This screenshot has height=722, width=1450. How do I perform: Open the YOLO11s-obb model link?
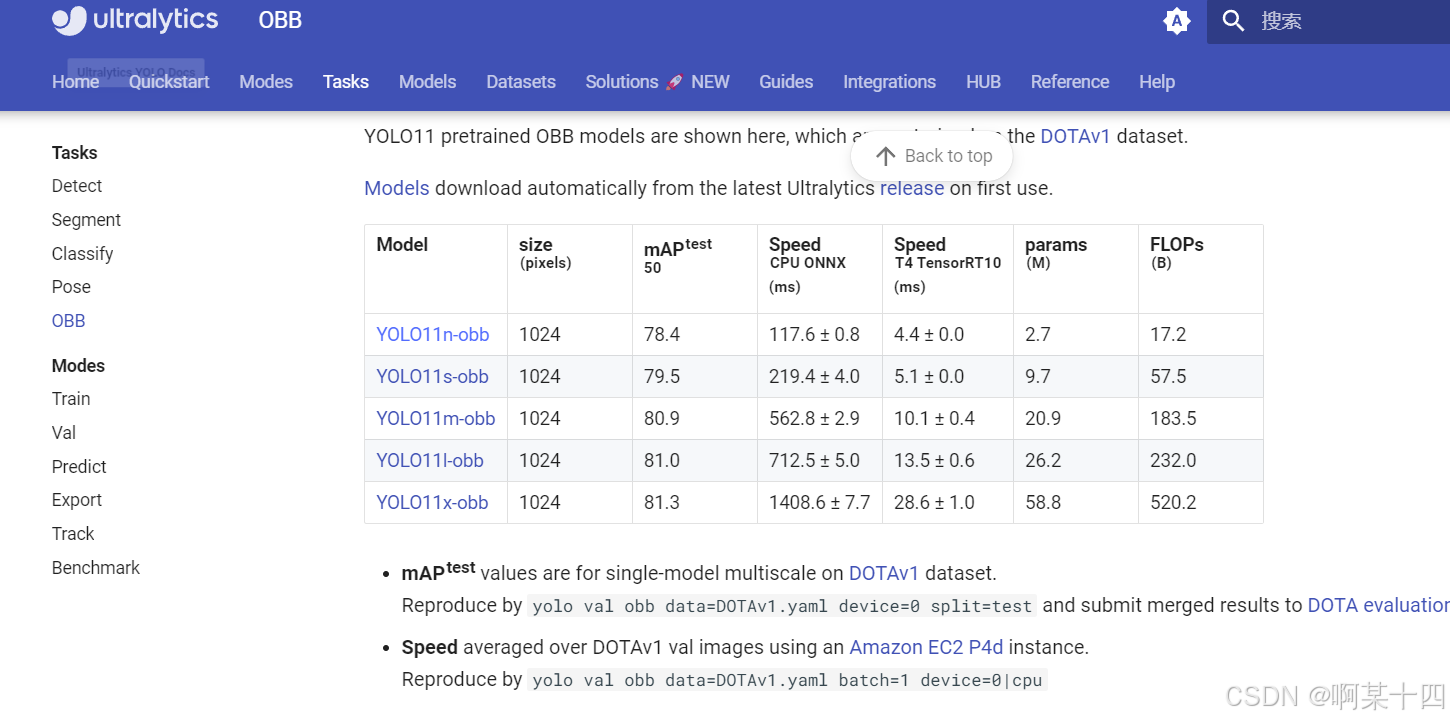[433, 377]
